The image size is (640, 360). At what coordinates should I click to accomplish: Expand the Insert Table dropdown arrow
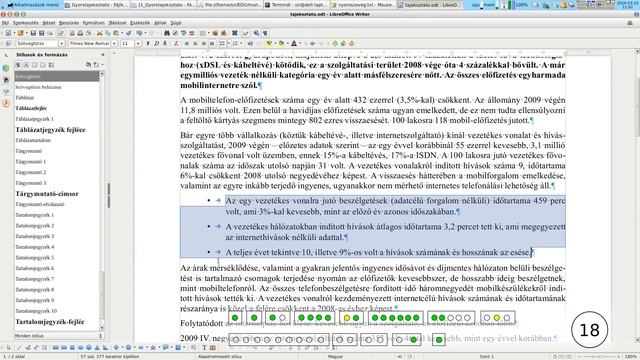pyautogui.click(x=209, y=33)
